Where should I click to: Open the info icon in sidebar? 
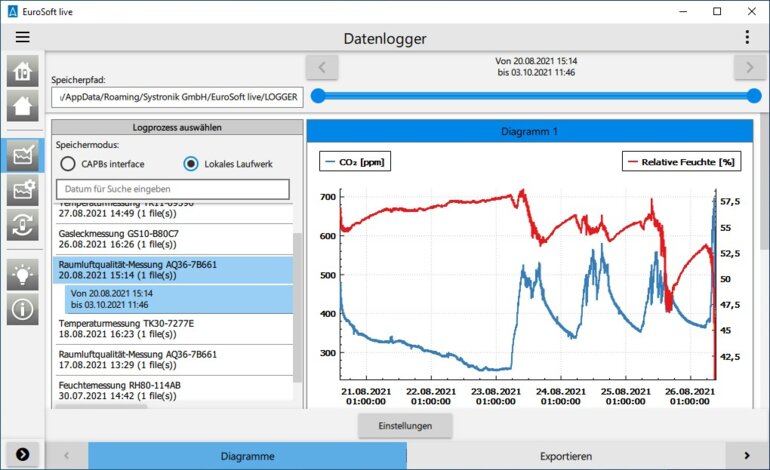point(22,309)
